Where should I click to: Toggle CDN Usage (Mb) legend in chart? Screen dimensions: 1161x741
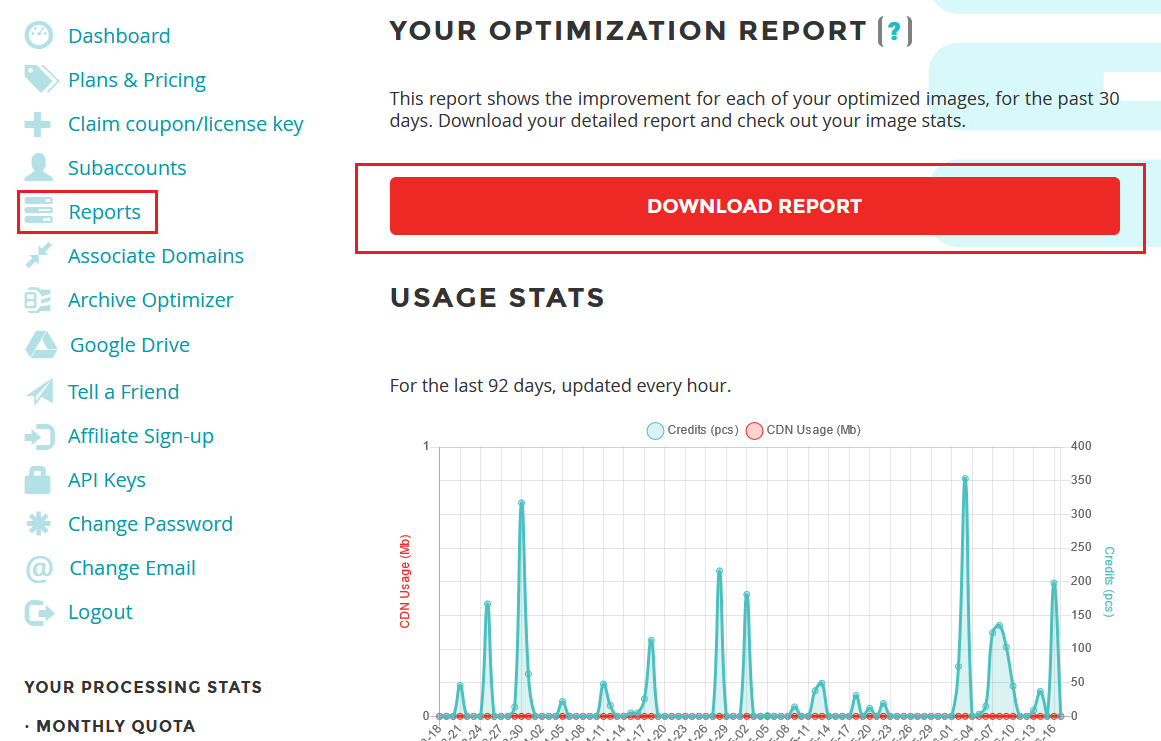[x=803, y=430]
